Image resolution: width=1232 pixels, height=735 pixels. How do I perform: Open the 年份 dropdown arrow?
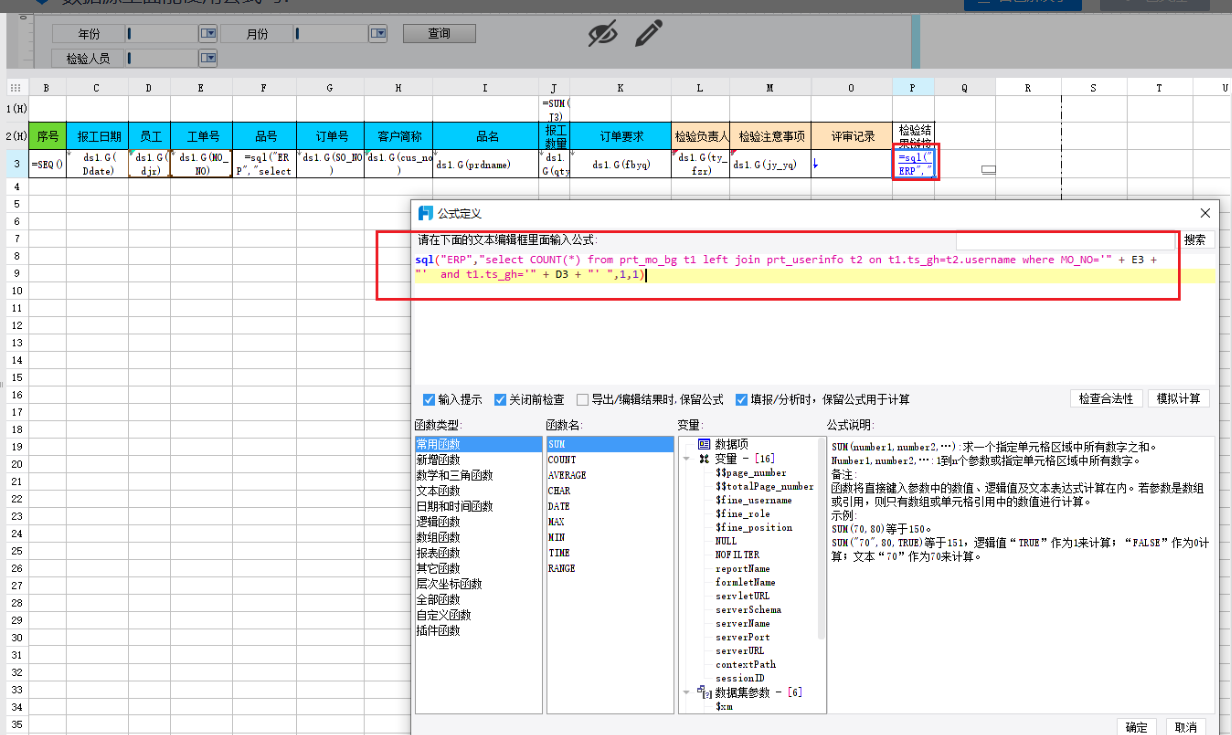(208, 34)
